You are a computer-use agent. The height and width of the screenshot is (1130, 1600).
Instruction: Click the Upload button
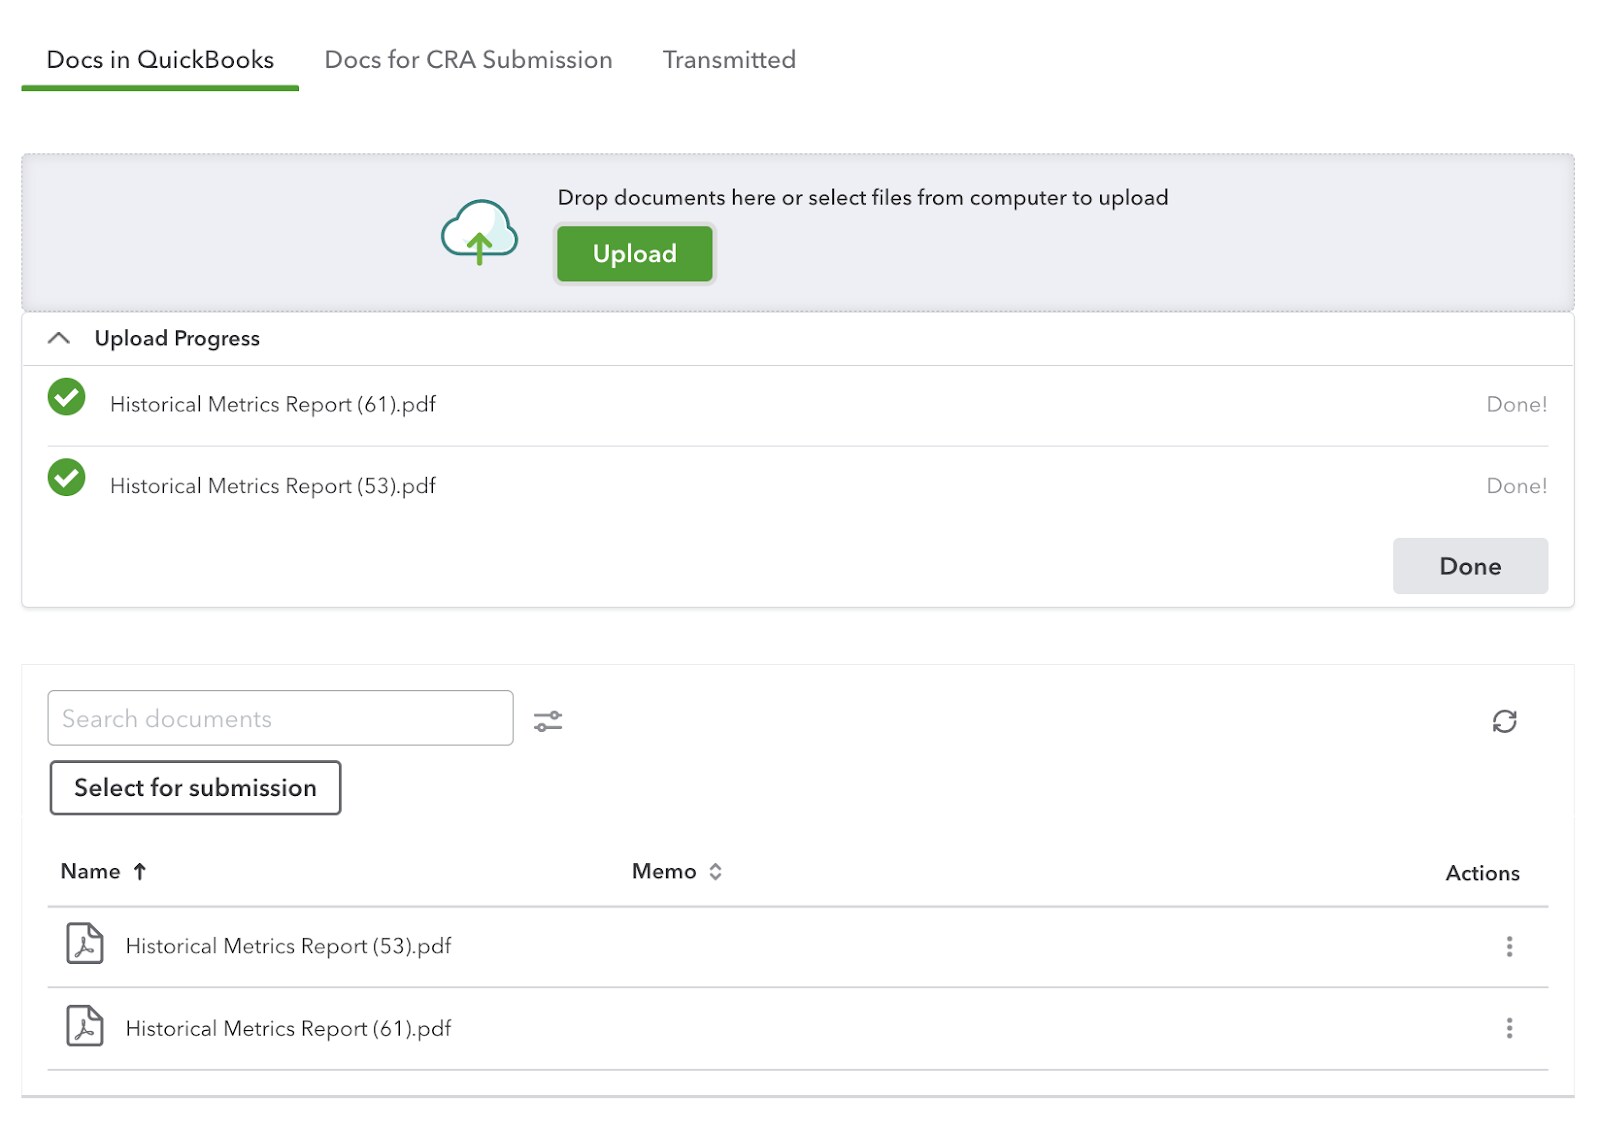click(634, 253)
